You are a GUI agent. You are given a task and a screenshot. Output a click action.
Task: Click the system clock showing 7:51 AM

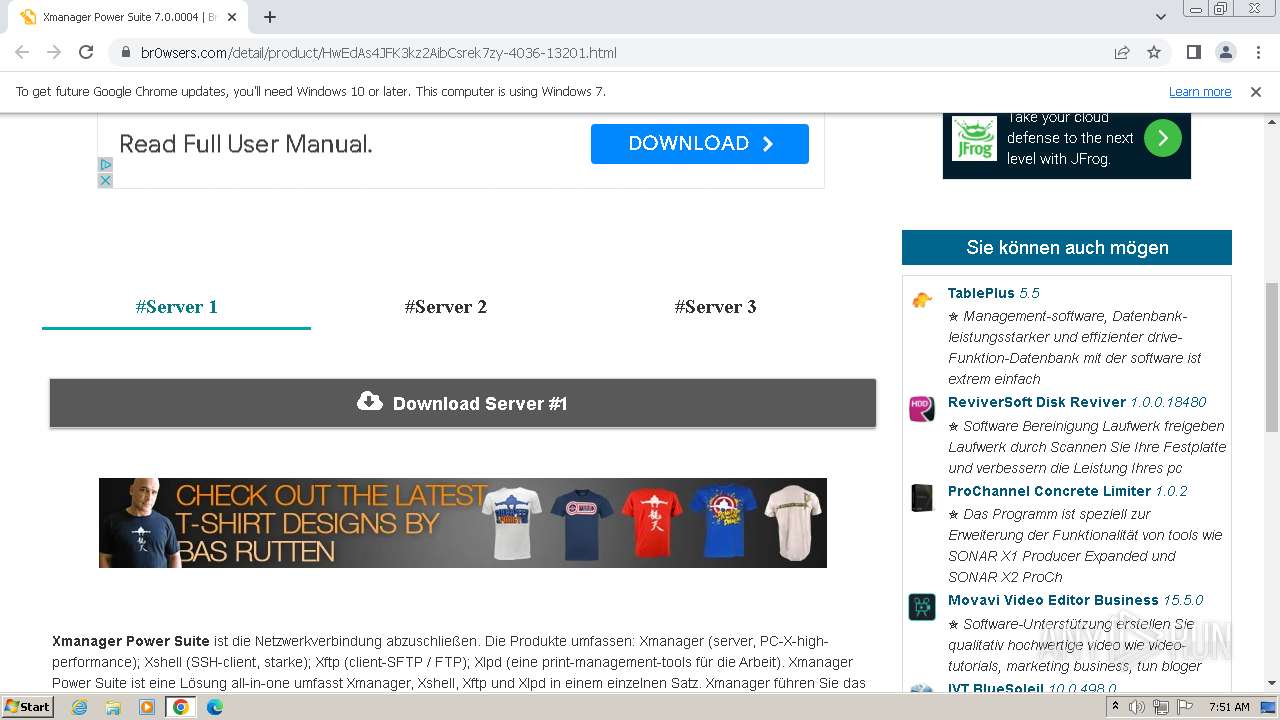1229,707
